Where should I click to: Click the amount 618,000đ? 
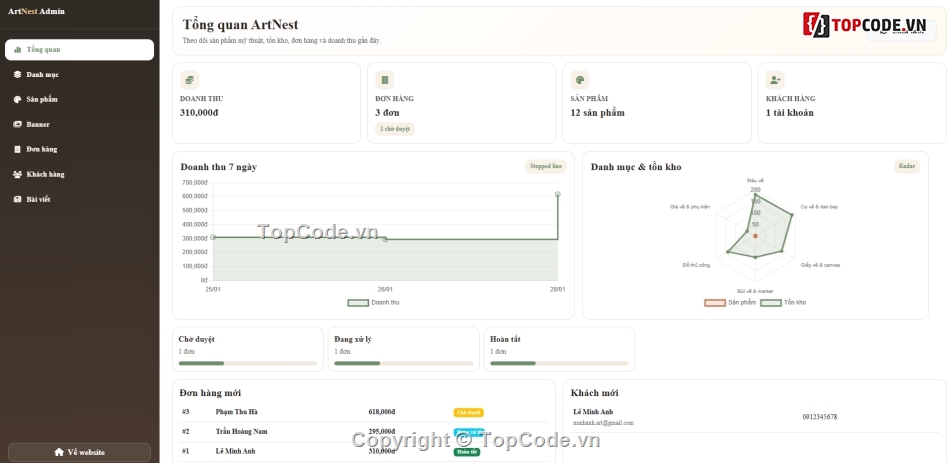tap(382, 412)
